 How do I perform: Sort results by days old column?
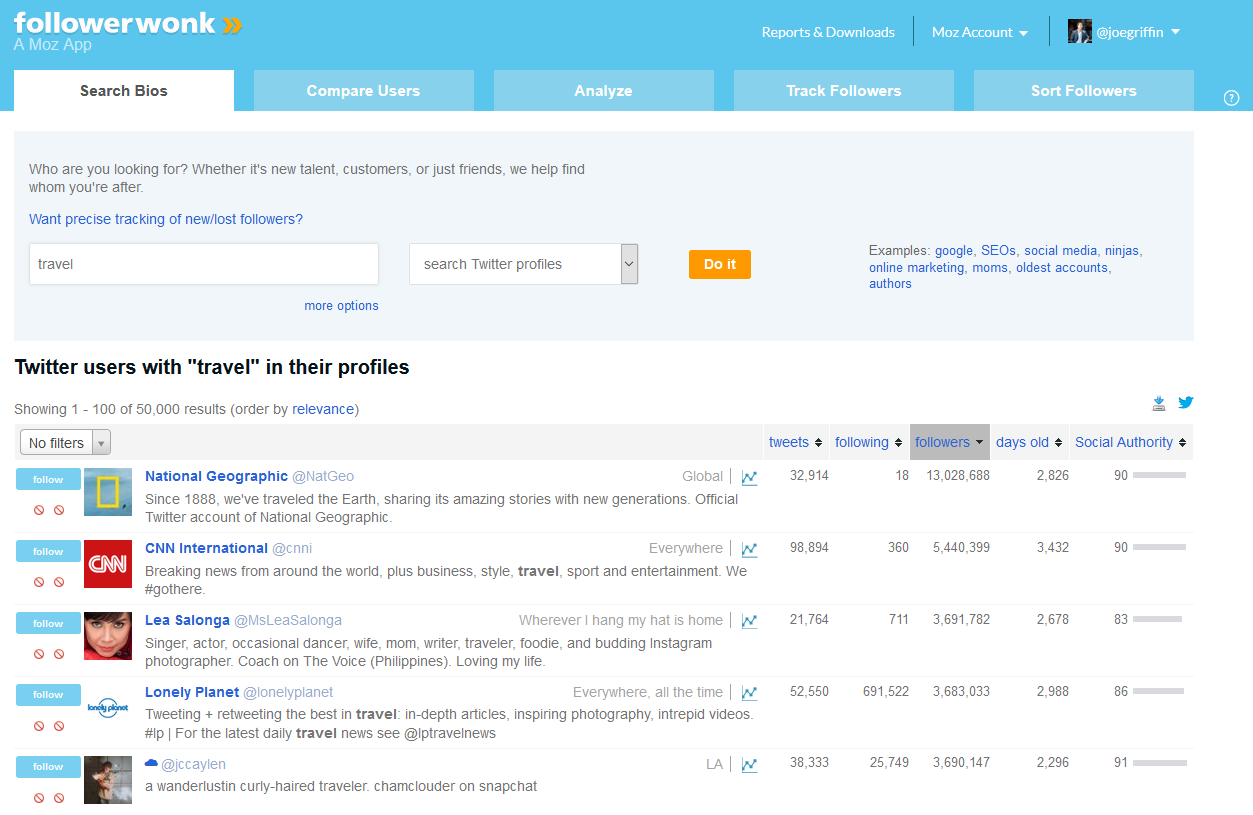pyautogui.click(x=1029, y=442)
